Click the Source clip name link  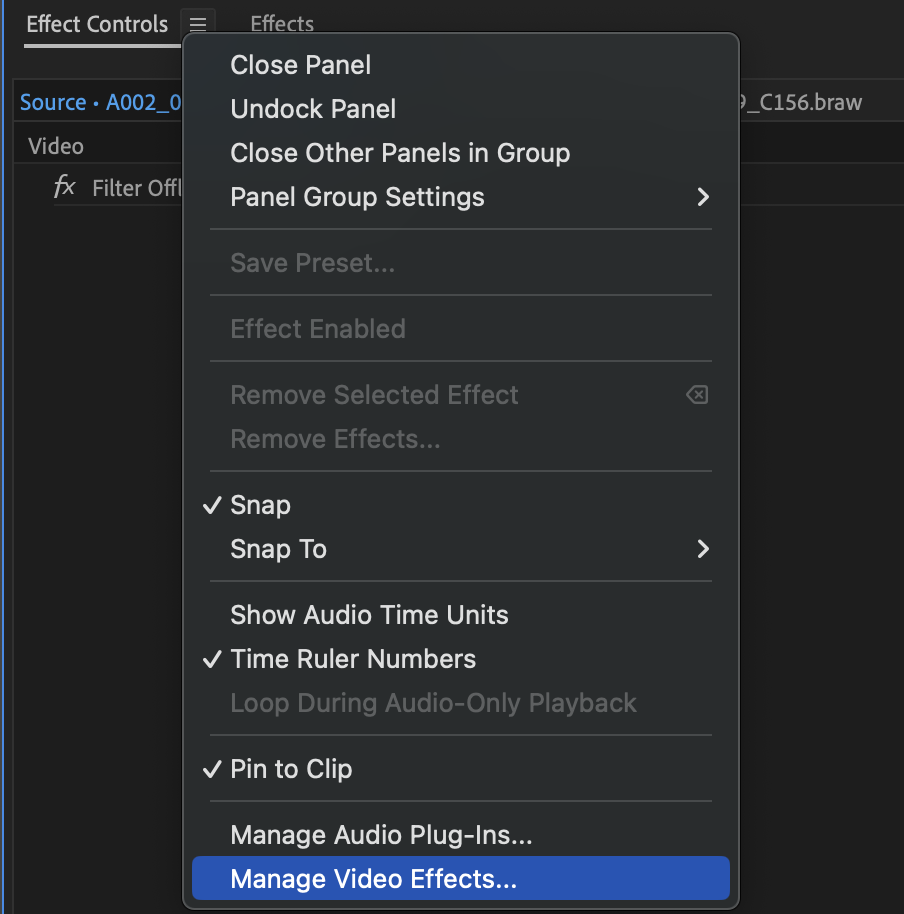click(54, 101)
